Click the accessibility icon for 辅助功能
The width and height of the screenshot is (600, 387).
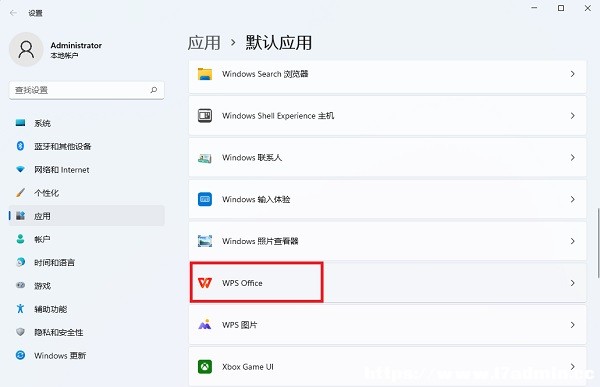(20, 309)
